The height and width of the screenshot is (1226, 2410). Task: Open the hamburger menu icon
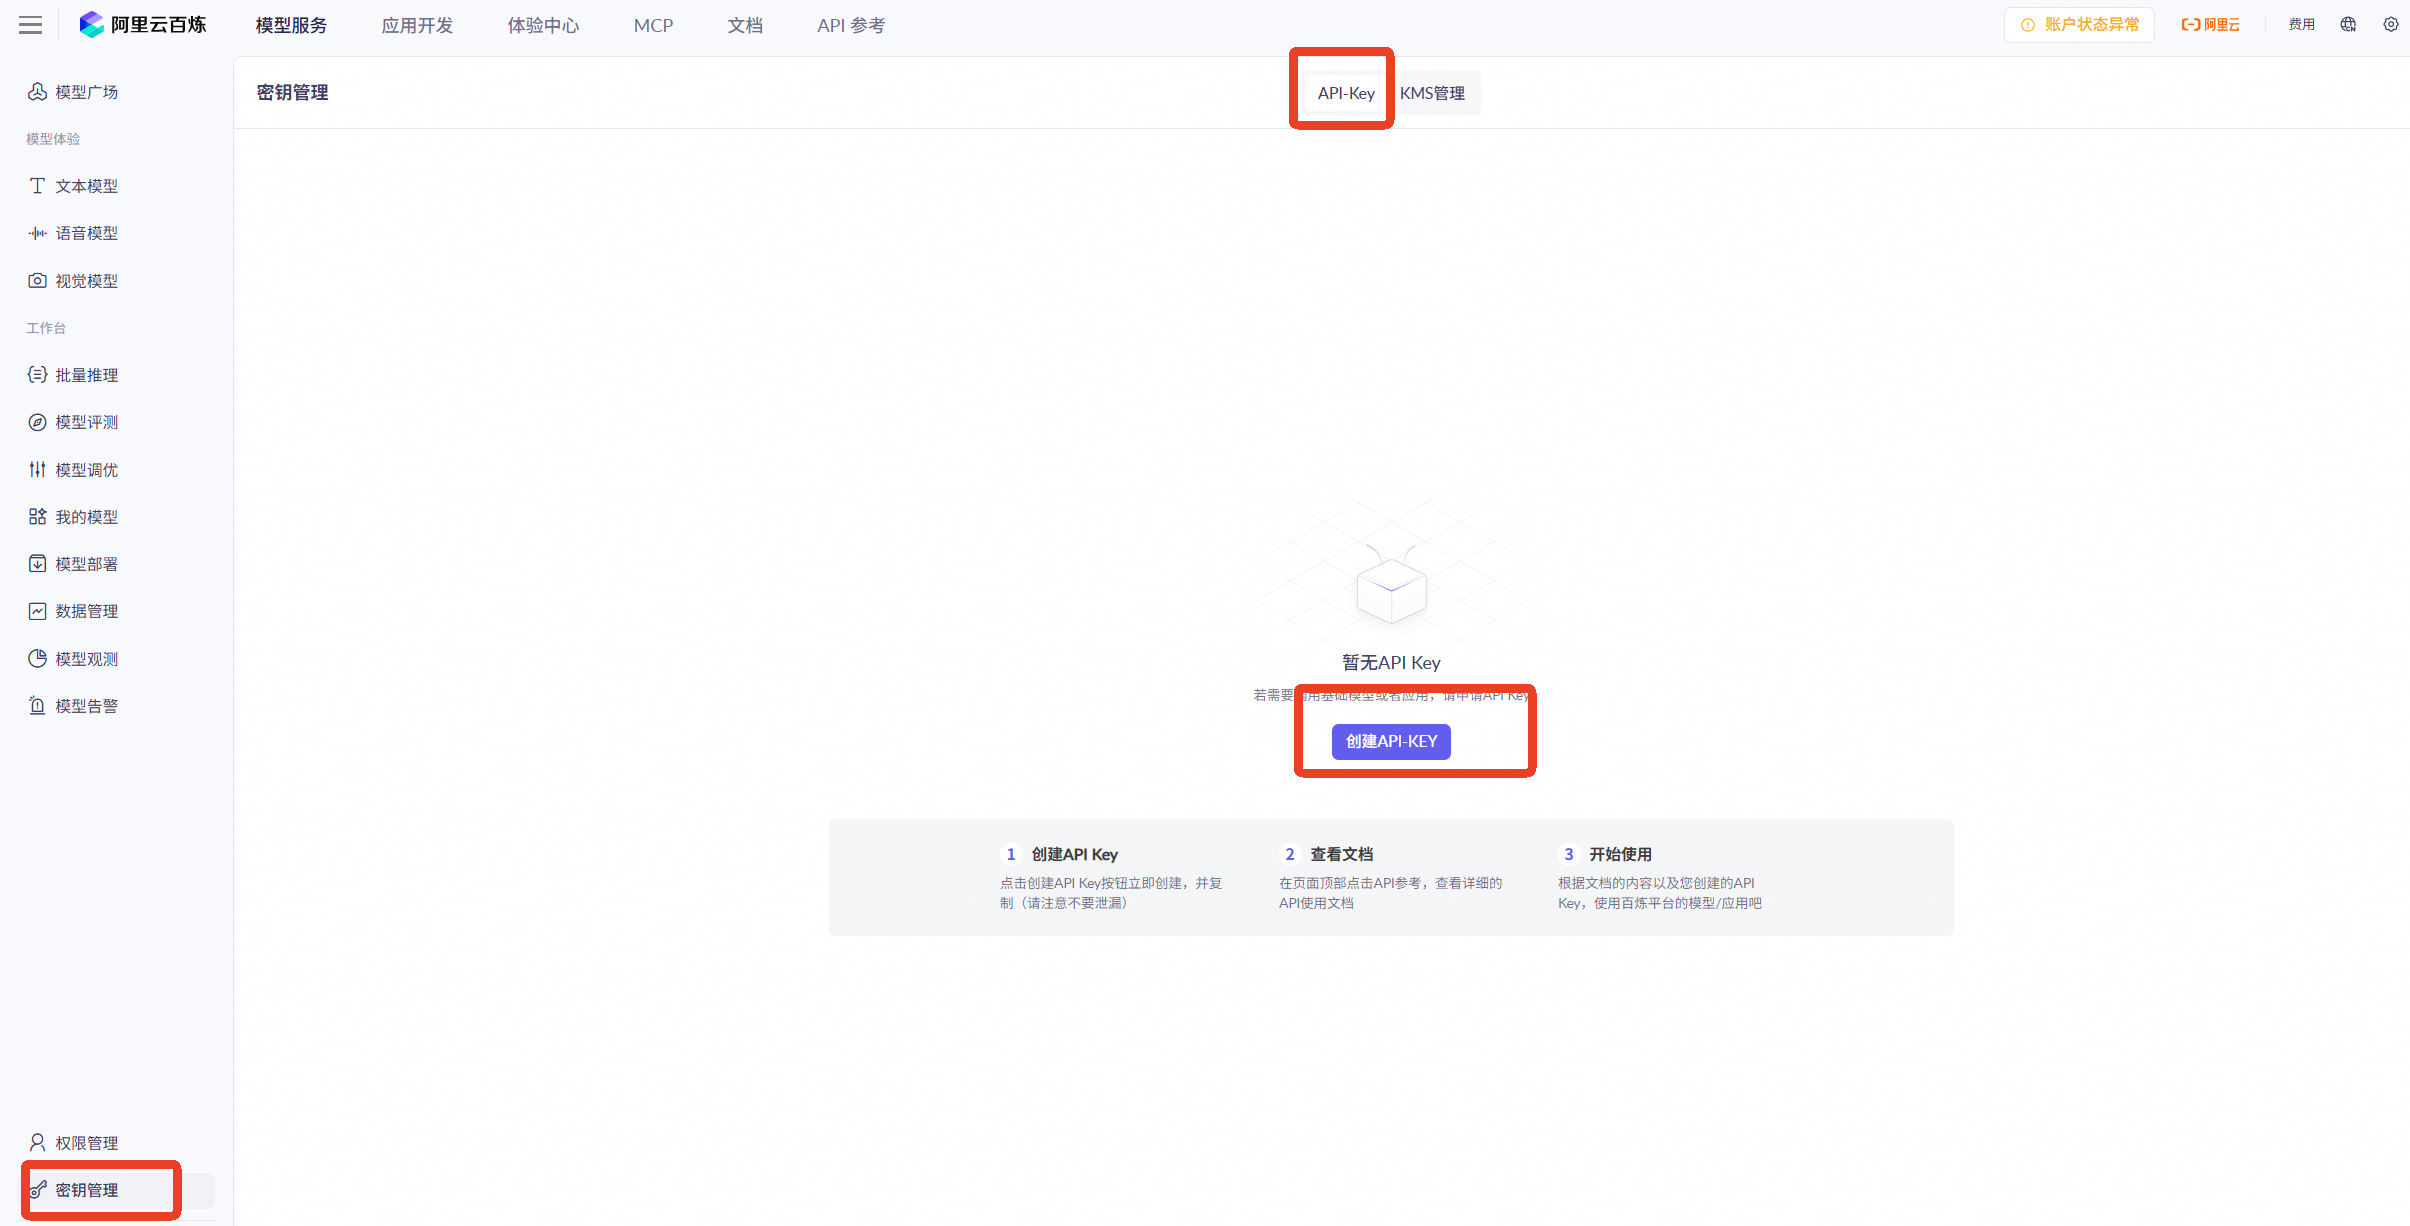[x=31, y=25]
